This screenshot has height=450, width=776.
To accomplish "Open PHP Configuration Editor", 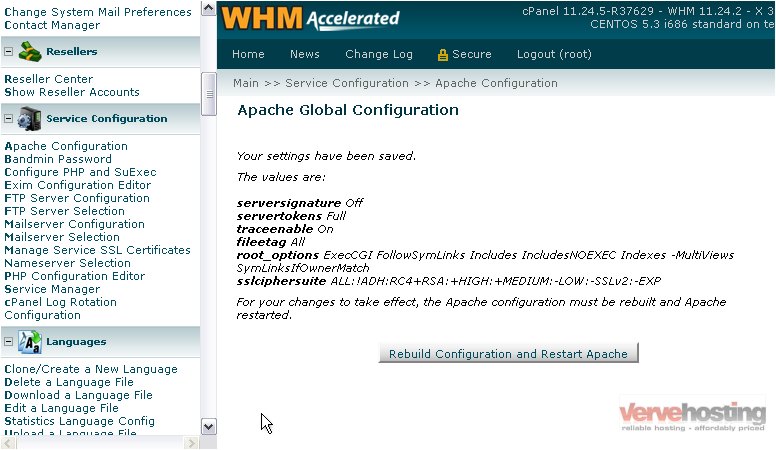I will (x=75, y=276).
